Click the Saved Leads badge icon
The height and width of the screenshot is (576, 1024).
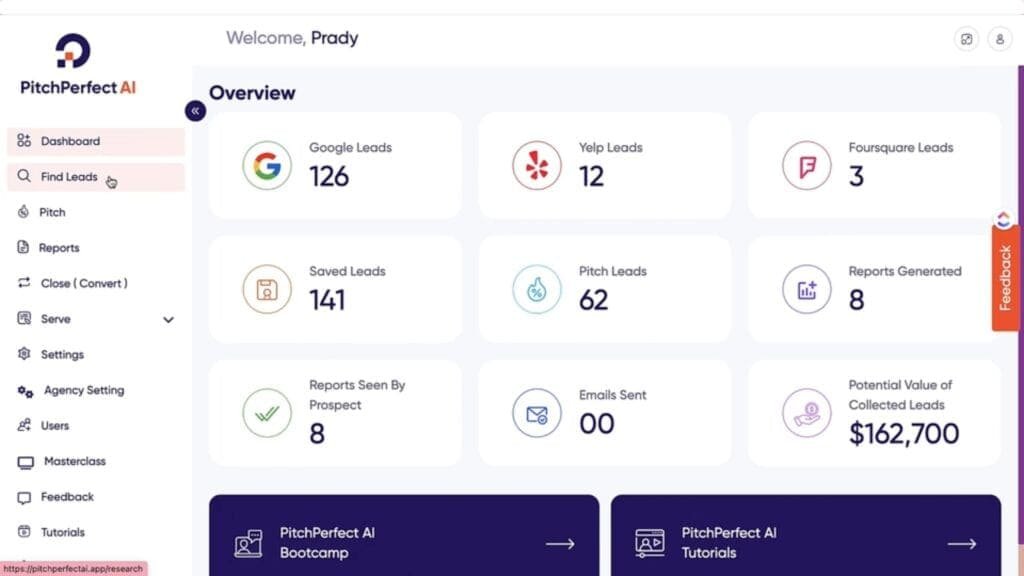point(263,289)
